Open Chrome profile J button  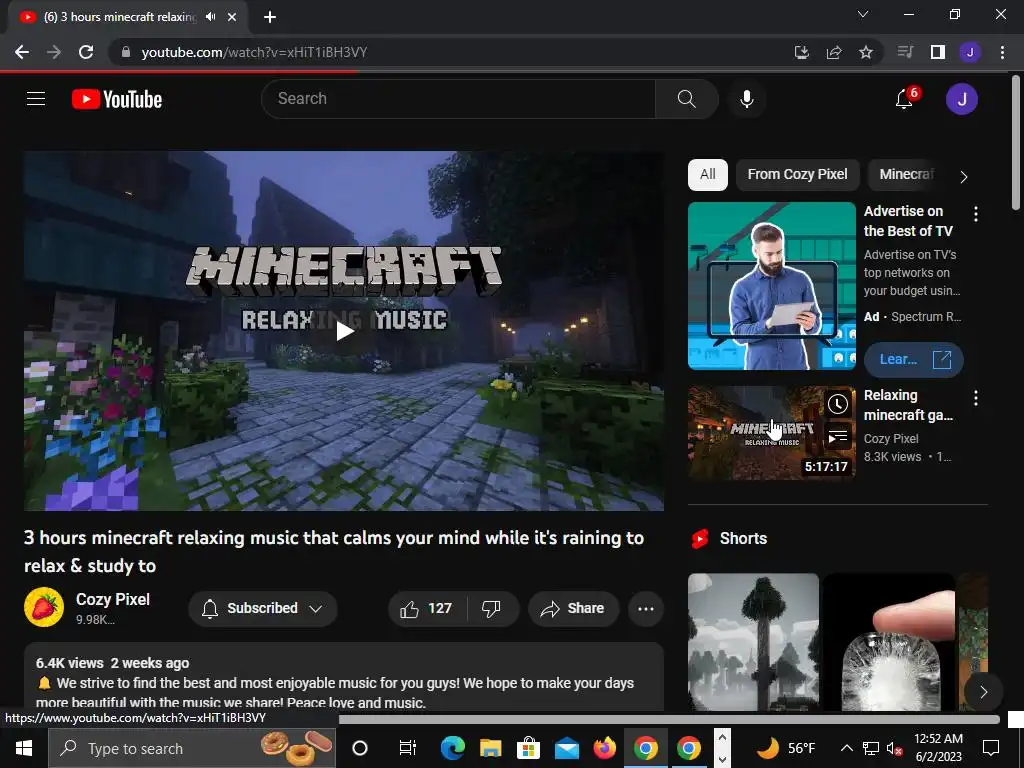coord(970,52)
